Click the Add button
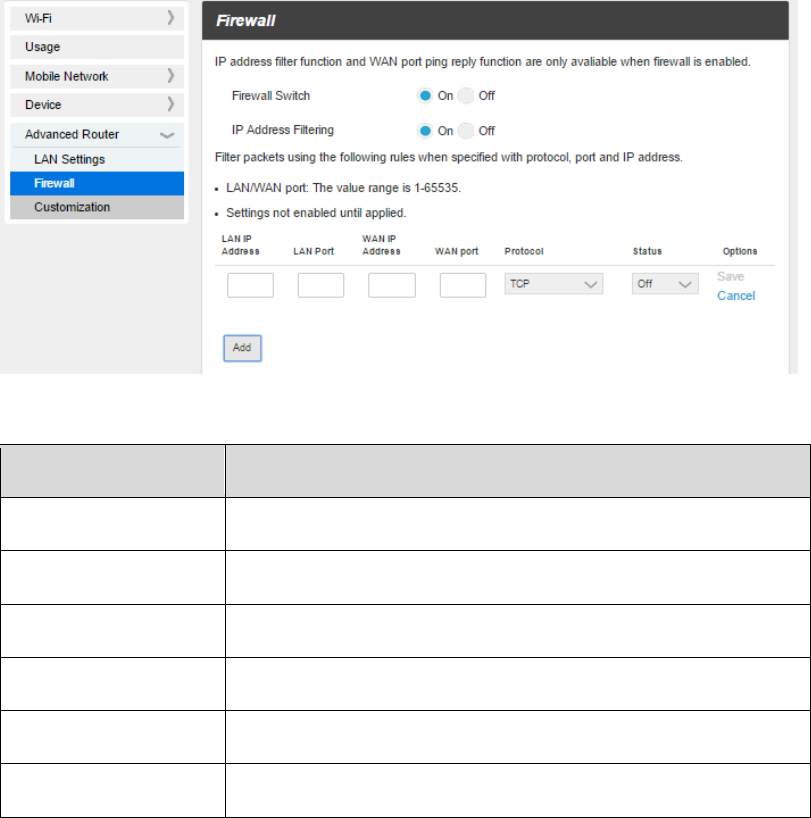 click(242, 347)
